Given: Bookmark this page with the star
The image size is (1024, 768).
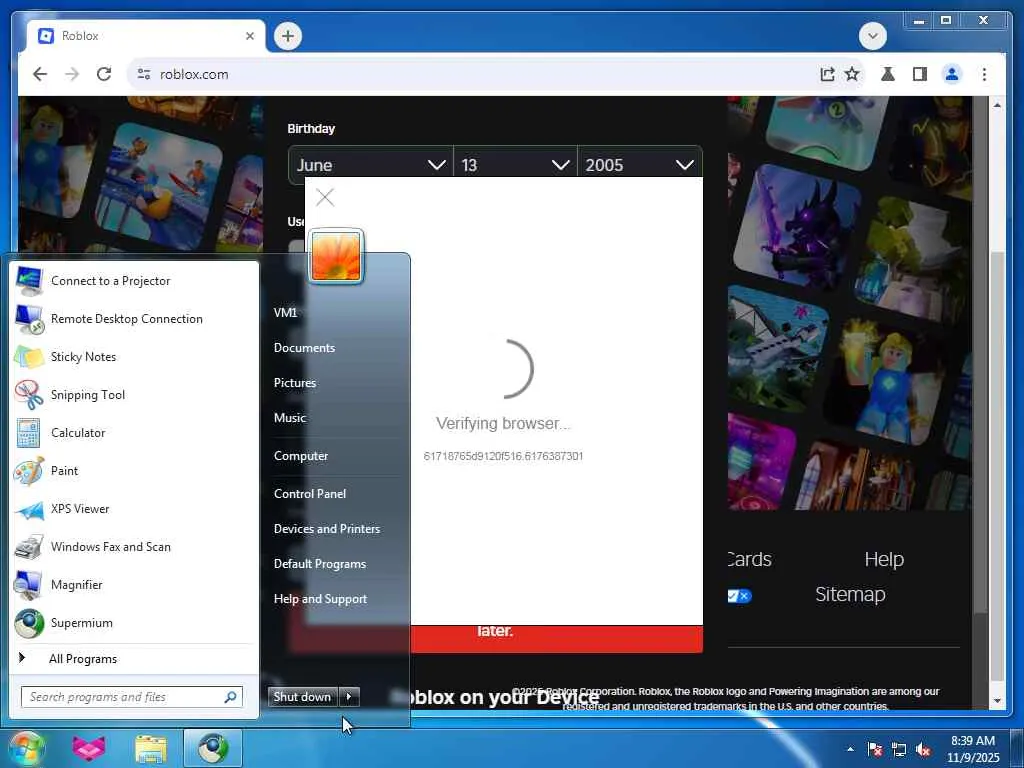Looking at the screenshot, I should pyautogui.click(x=852, y=74).
